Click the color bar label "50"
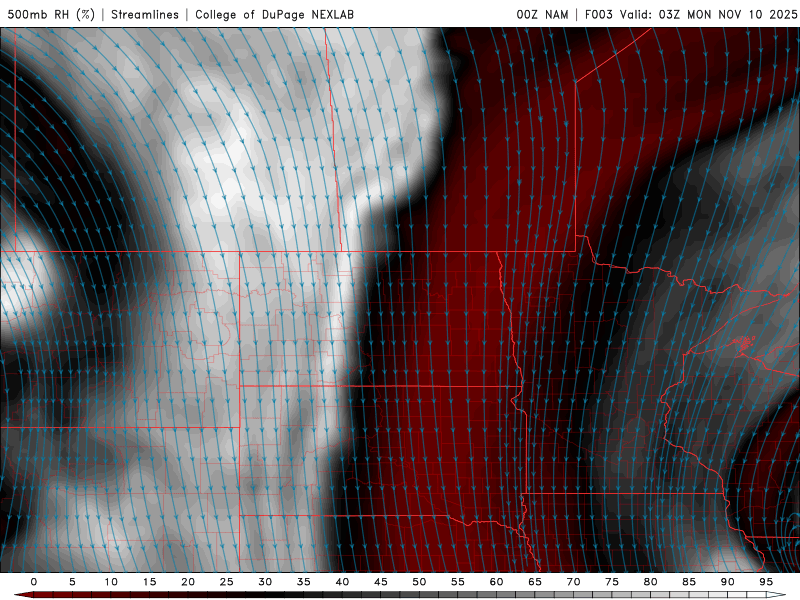This screenshot has width=800, height=600. point(419,582)
